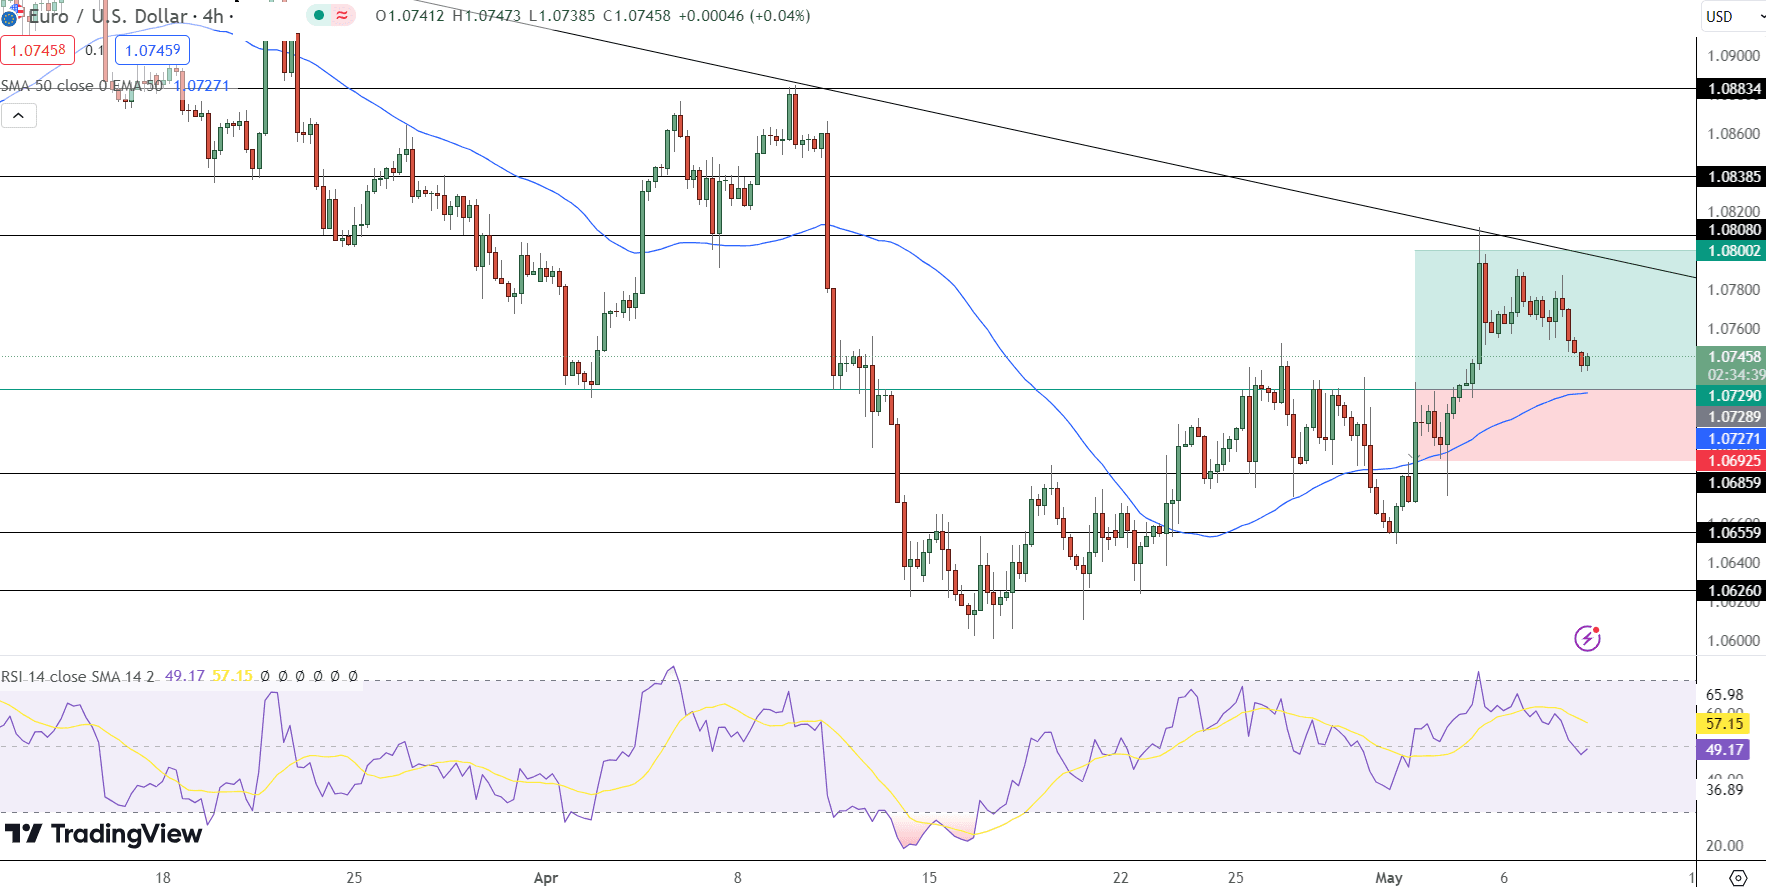Select the EMA 50 legend value 1.07271
Image resolution: width=1766 pixels, height=887 pixels.
tap(202, 86)
